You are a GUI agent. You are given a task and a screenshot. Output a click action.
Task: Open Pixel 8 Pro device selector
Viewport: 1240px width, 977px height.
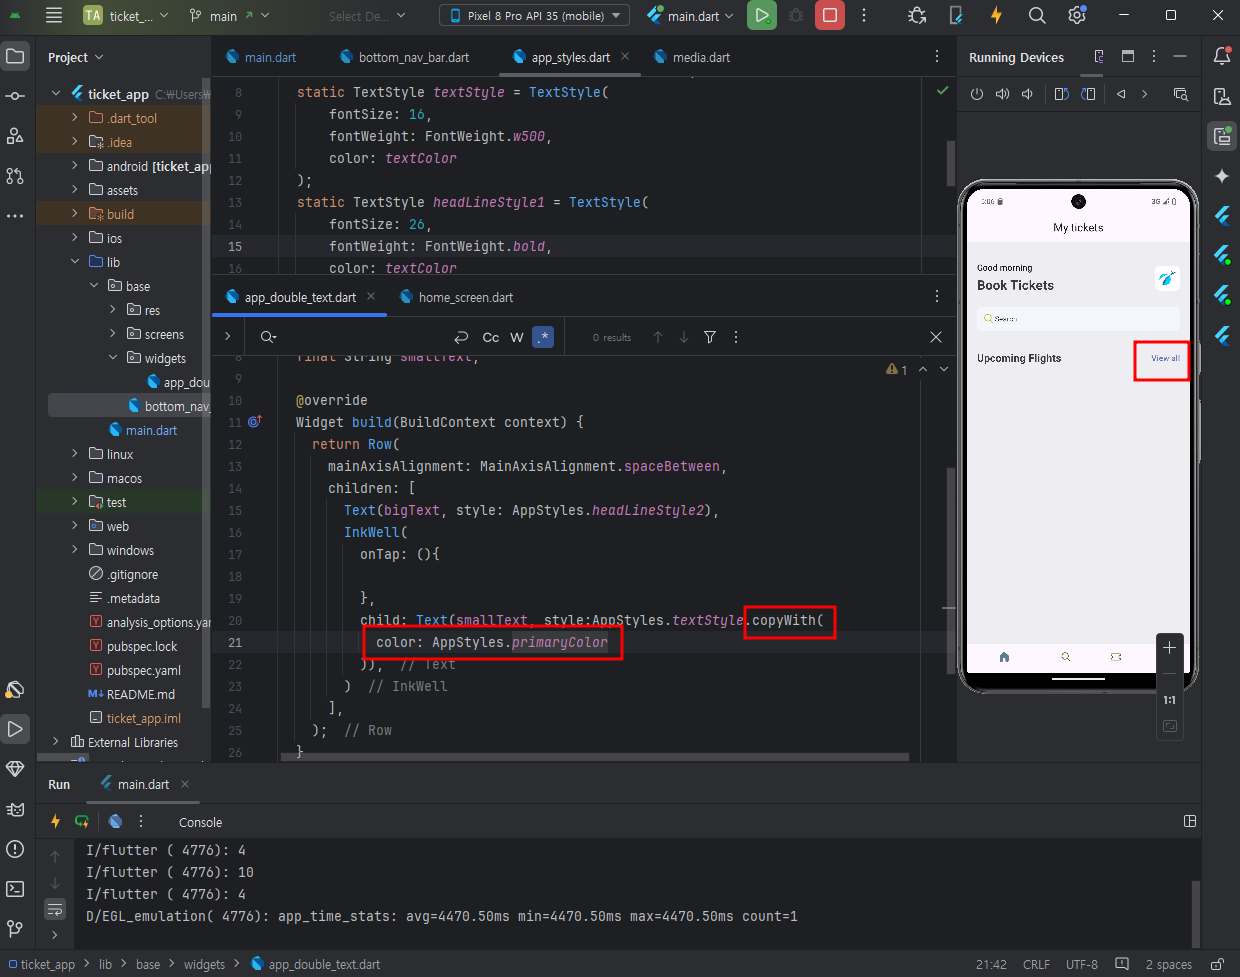coord(534,15)
